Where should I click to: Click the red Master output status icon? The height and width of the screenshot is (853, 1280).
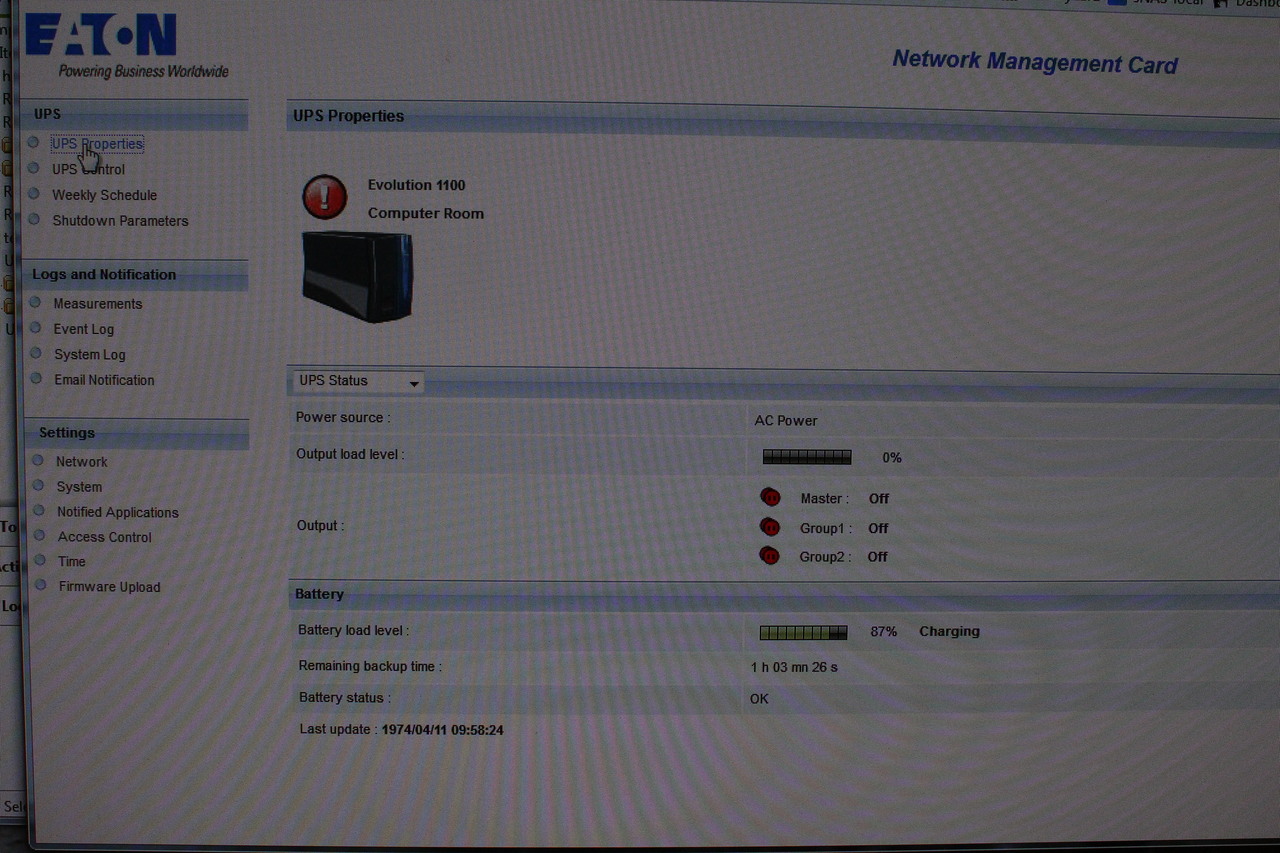[x=769, y=497]
